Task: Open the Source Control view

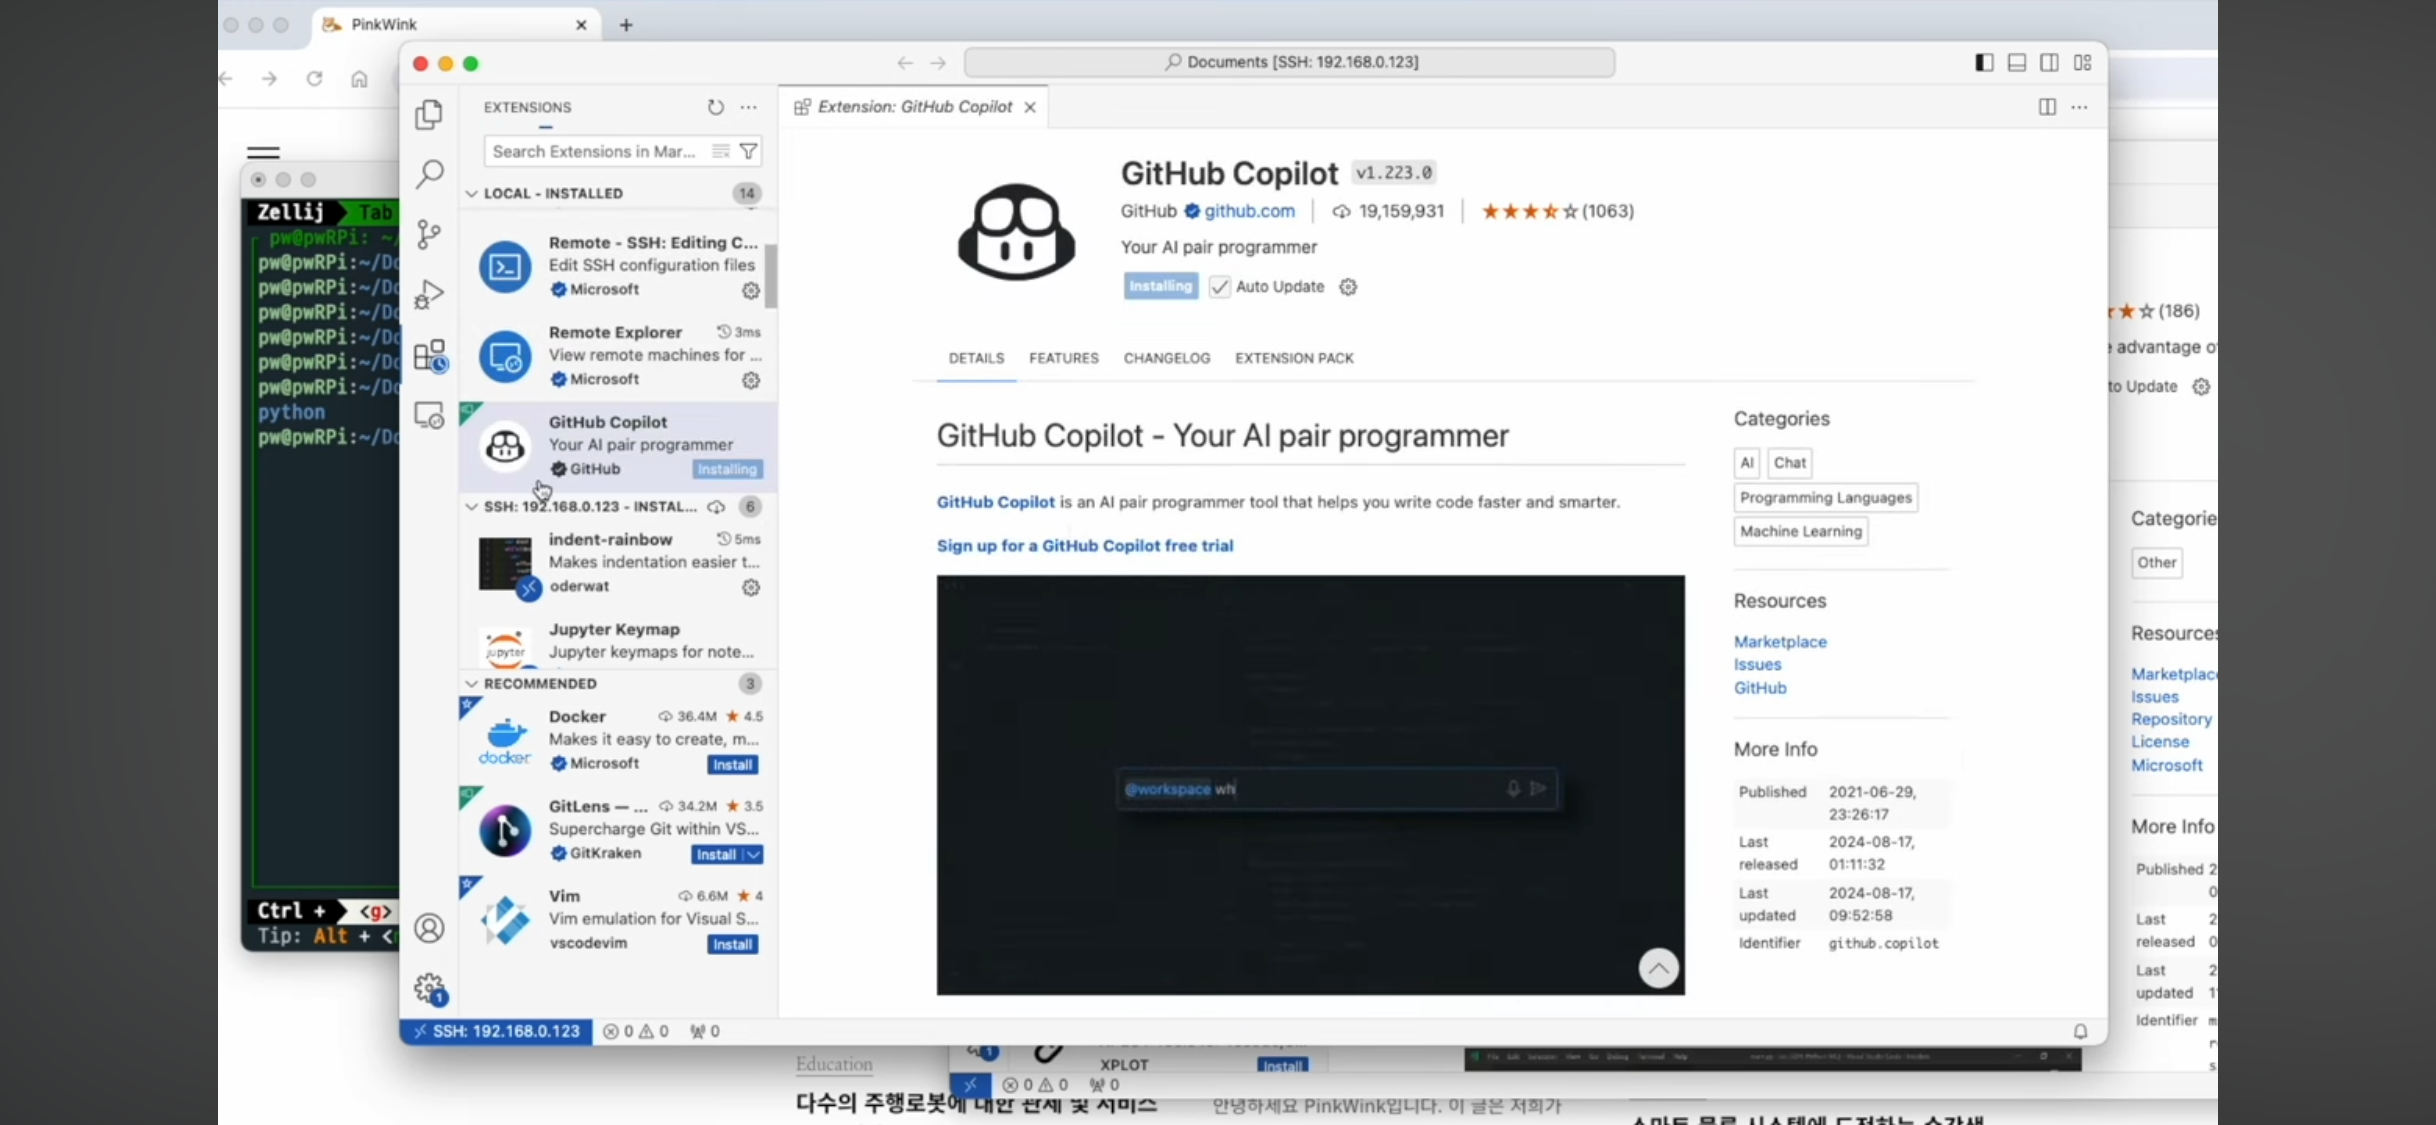Action: (x=429, y=235)
